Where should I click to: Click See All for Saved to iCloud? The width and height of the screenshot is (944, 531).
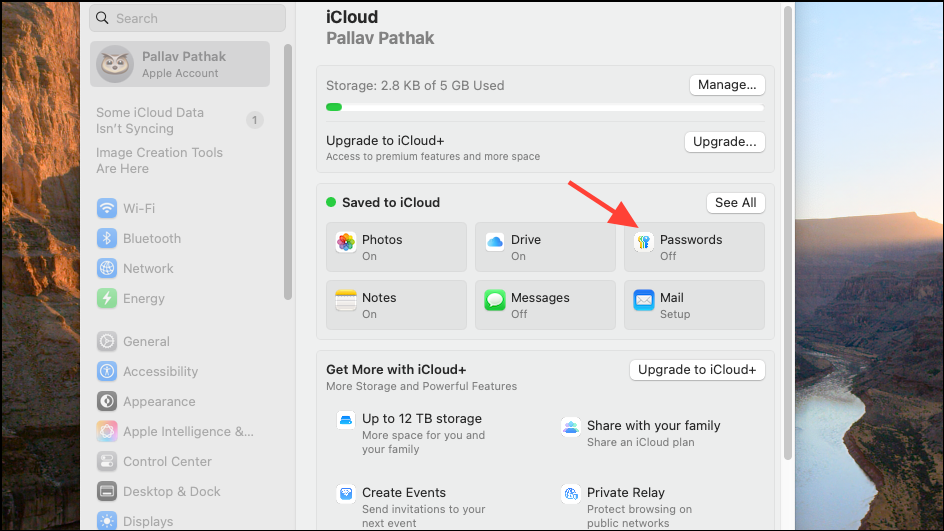(x=736, y=203)
